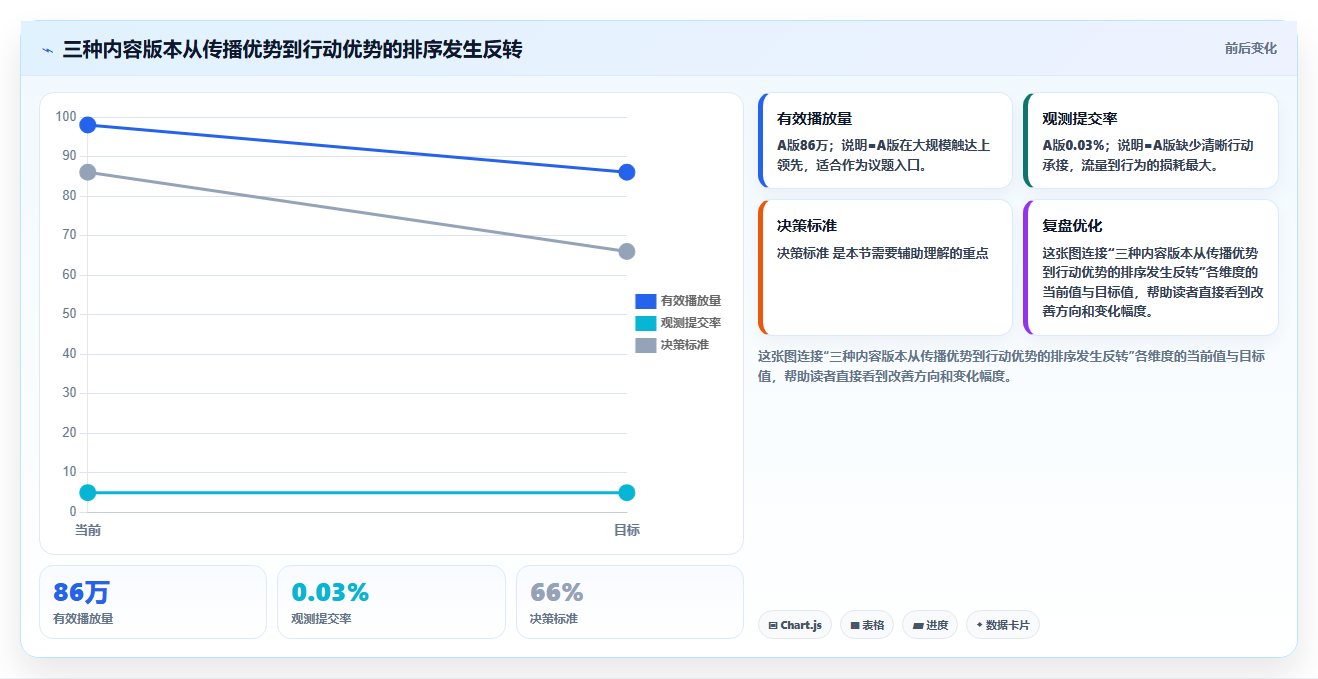Click the 前后变化 label in header
1318x679 pixels.
(1250, 48)
